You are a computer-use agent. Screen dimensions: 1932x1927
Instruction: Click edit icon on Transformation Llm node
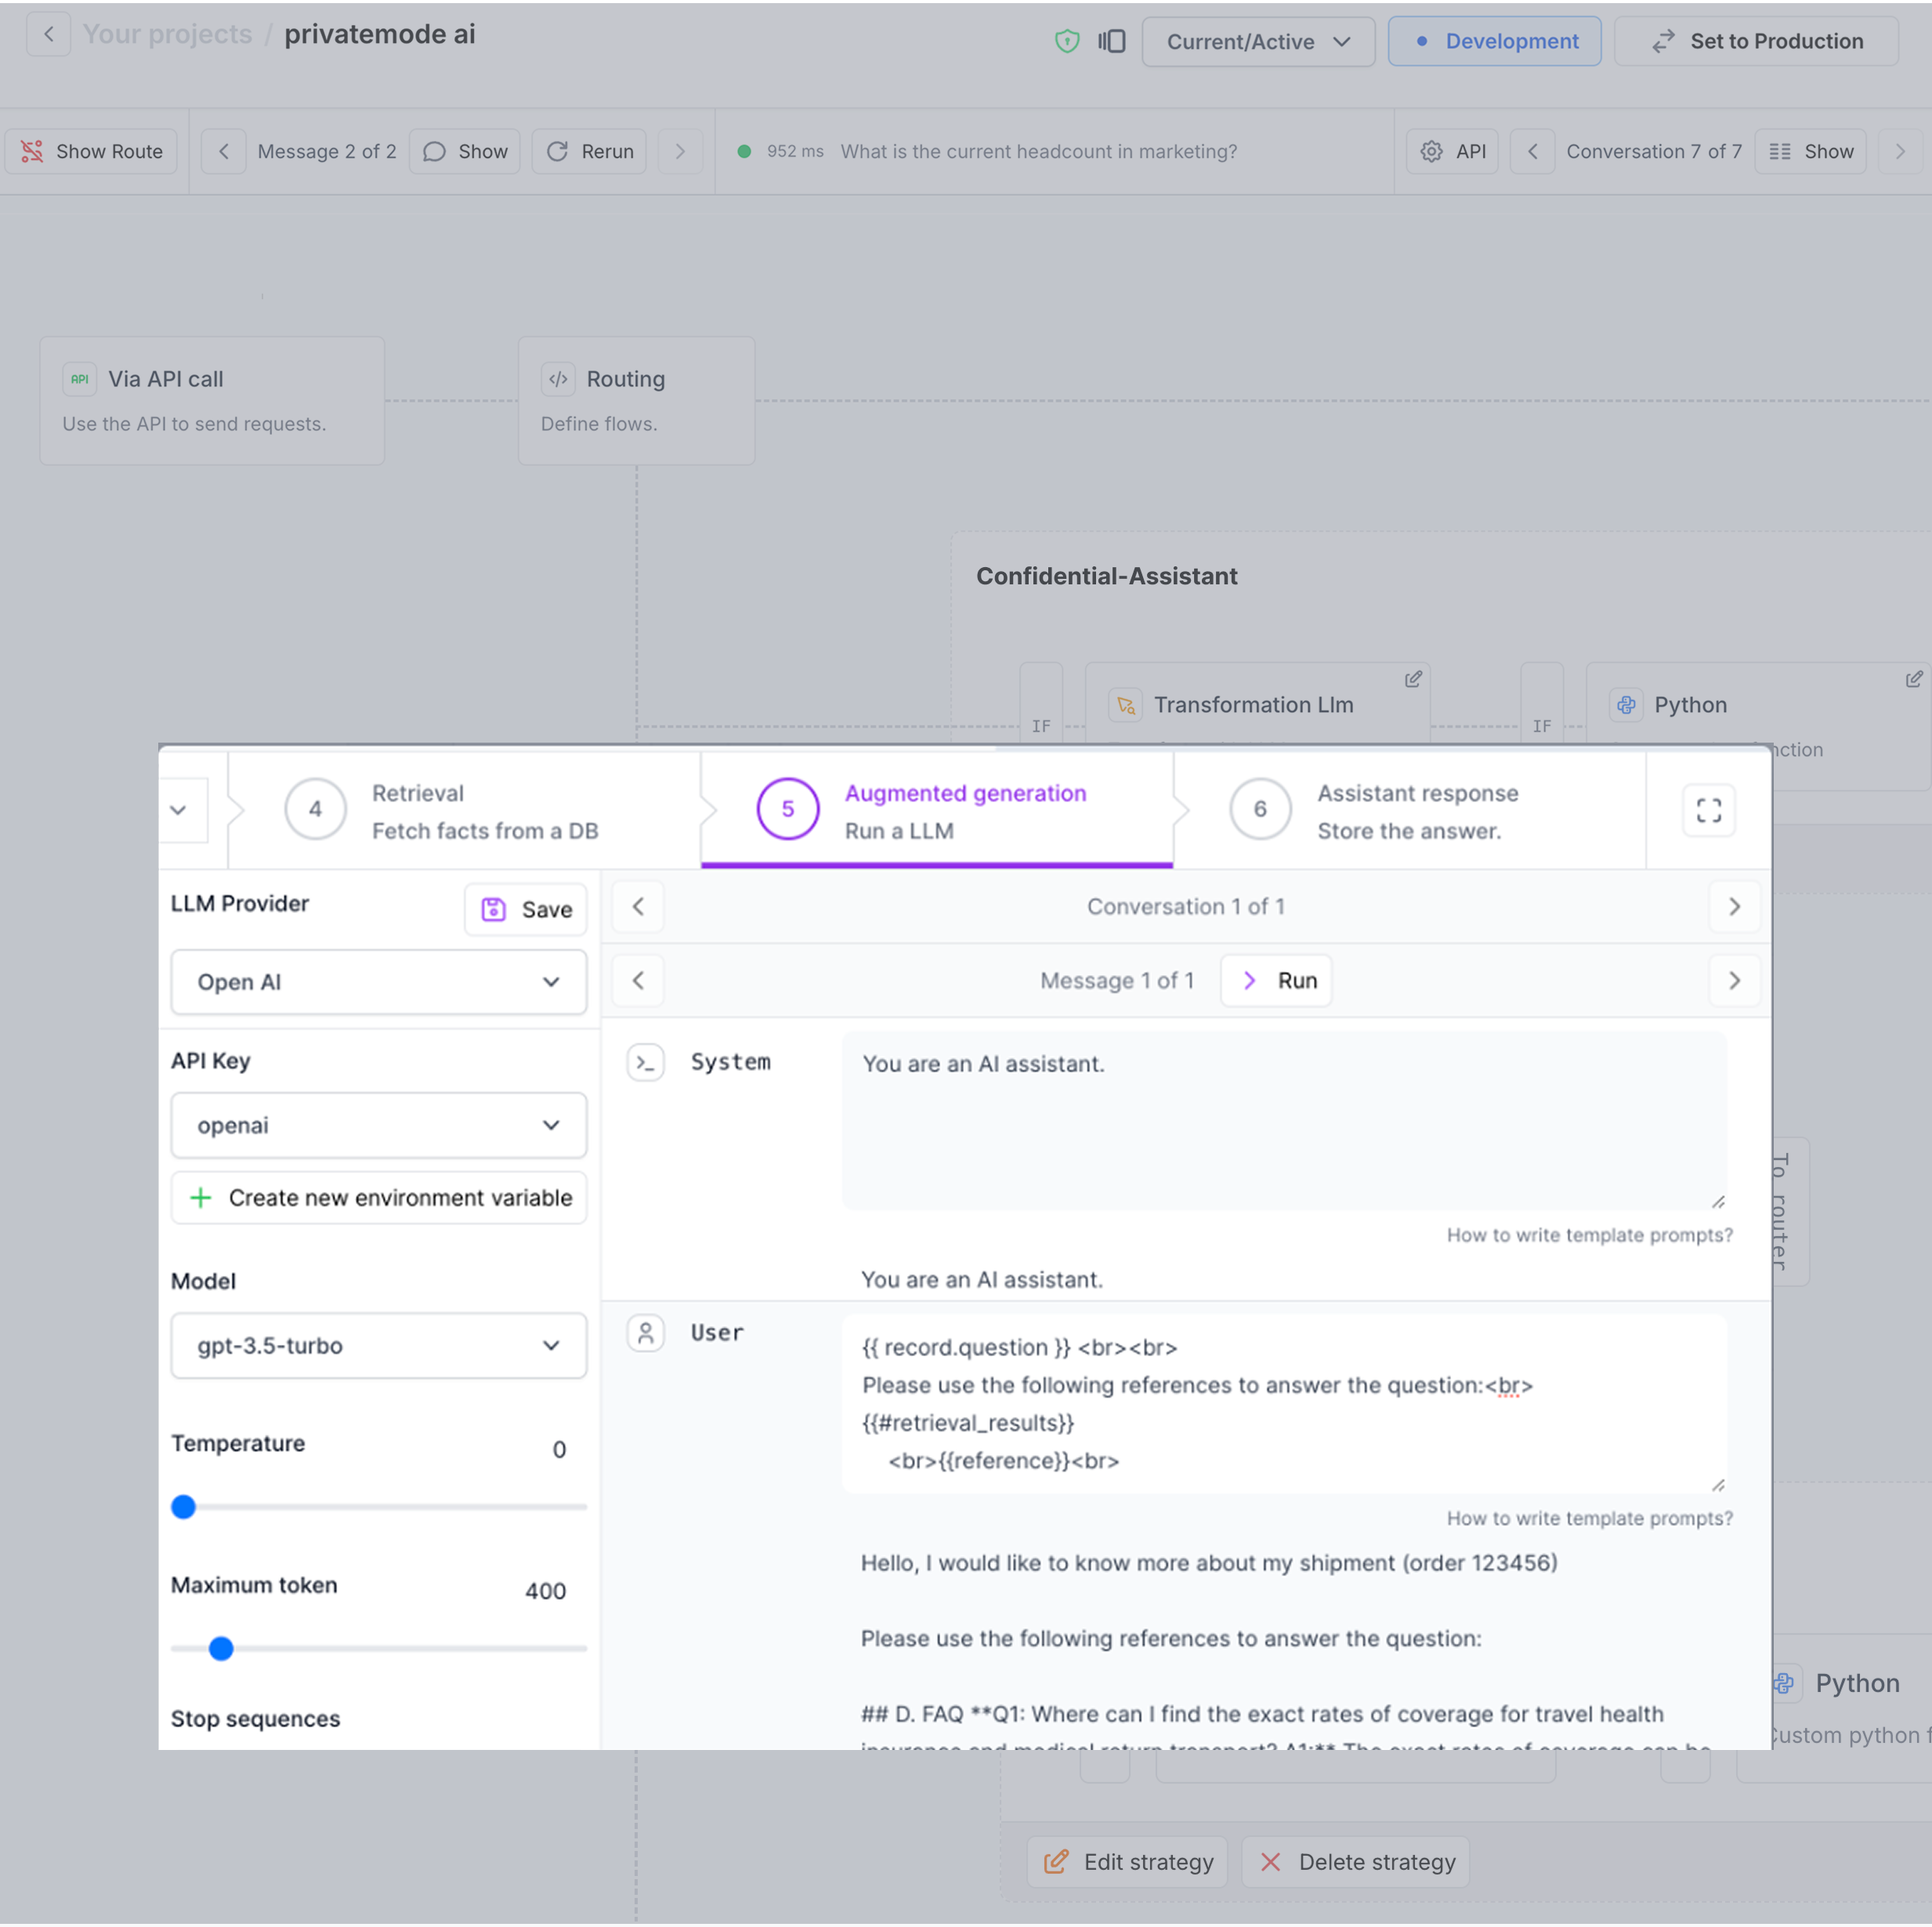point(1412,680)
